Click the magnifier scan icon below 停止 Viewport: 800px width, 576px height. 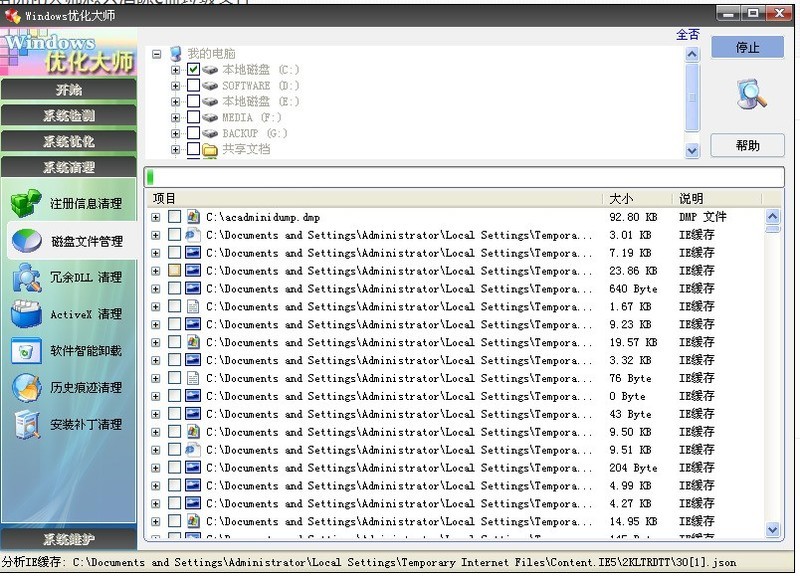point(751,94)
